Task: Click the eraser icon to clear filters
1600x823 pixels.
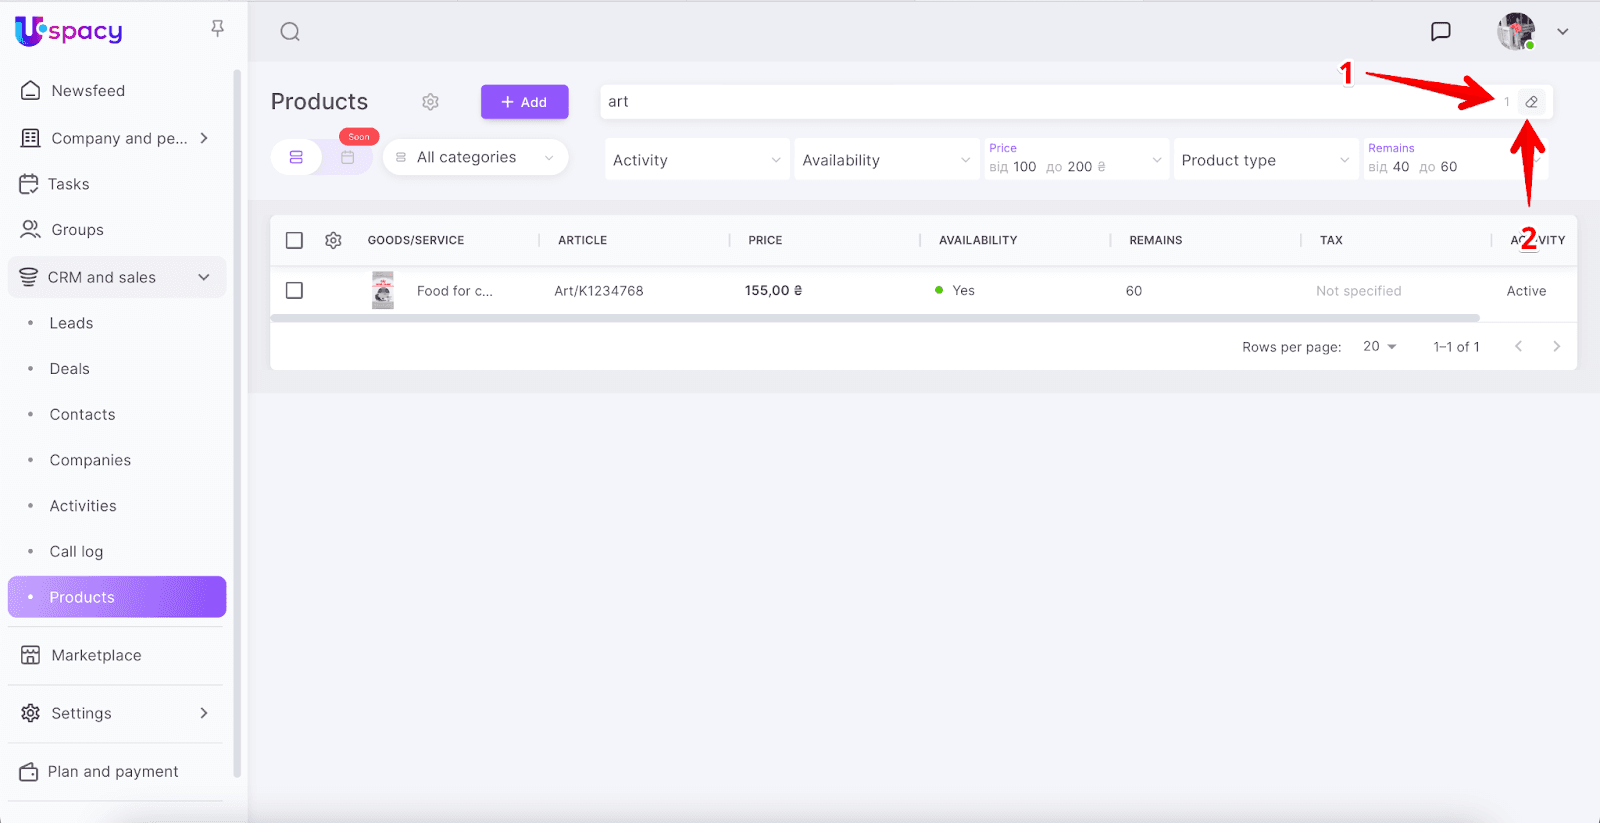Action: [x=1531, y=102]
